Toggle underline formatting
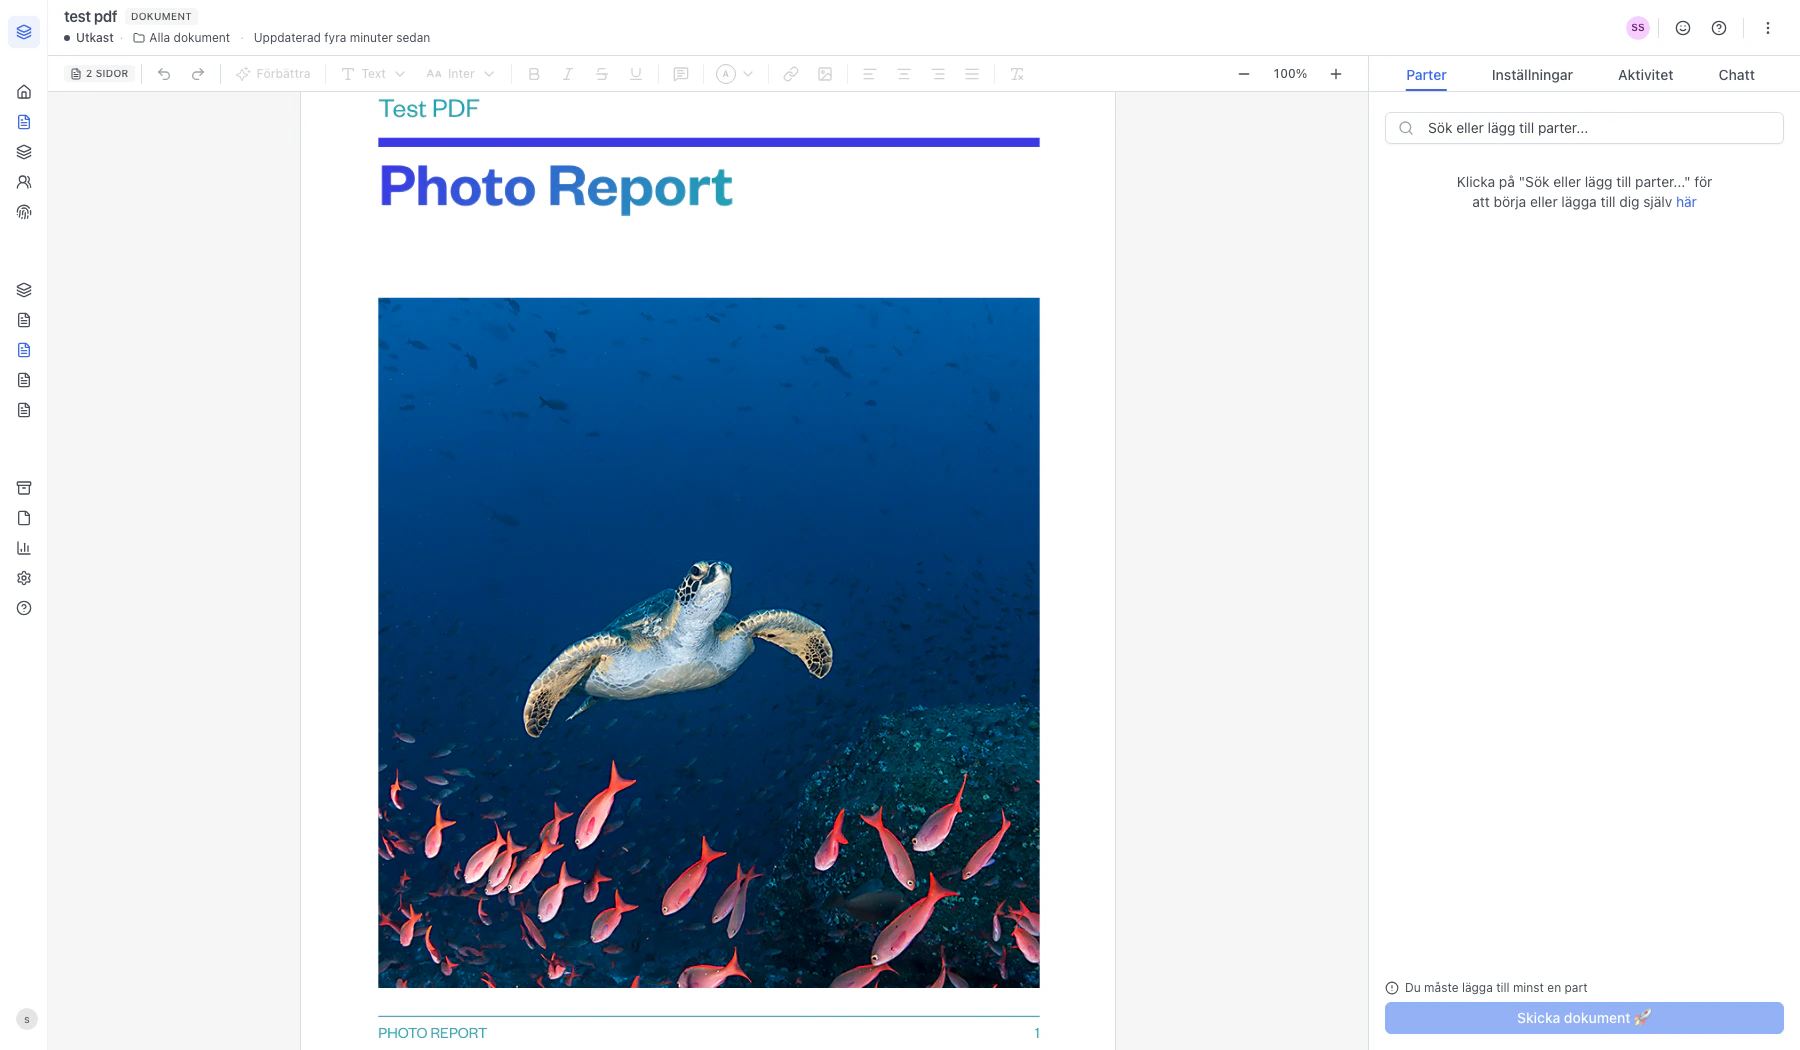This screenshot has width=1800, height=1050. (x=636, y=74)
